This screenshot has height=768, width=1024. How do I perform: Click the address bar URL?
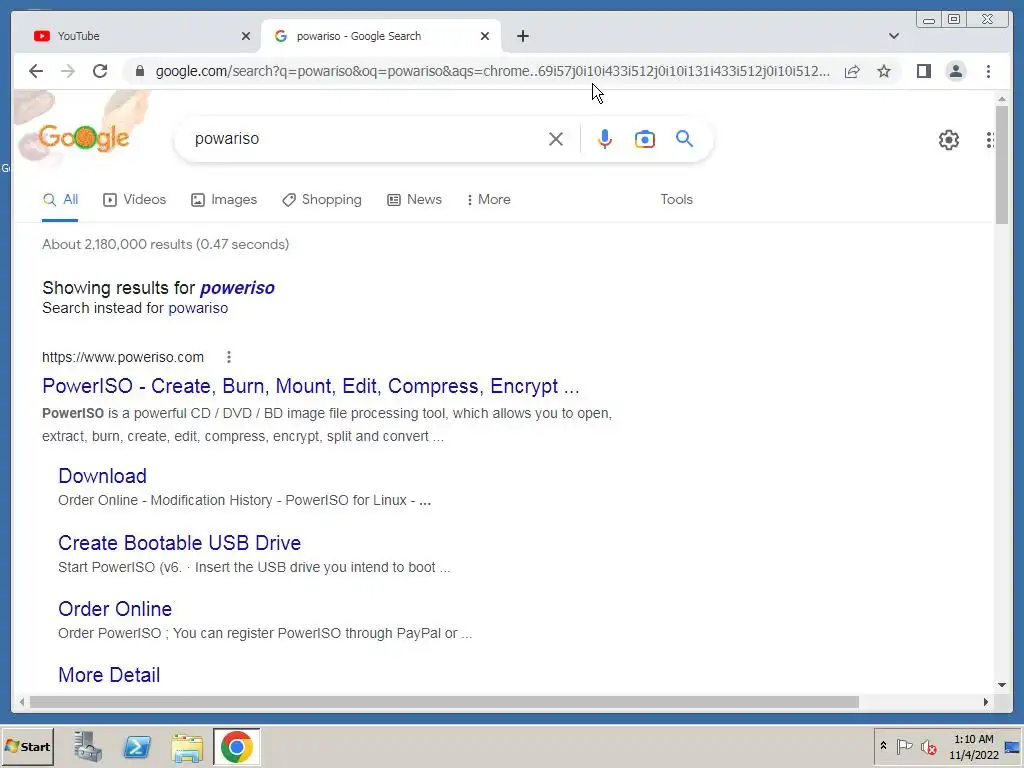click(492, 71)
